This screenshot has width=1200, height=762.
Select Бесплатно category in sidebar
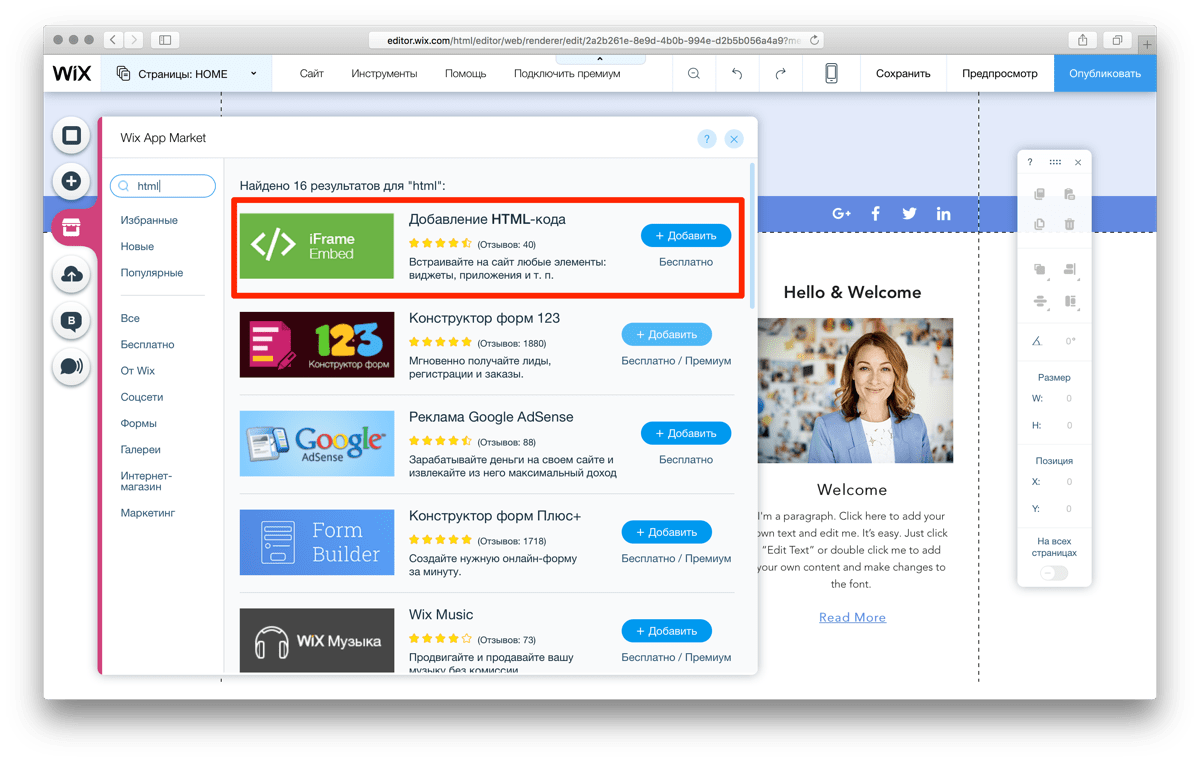pyautogui.click(x=147, y=344)
